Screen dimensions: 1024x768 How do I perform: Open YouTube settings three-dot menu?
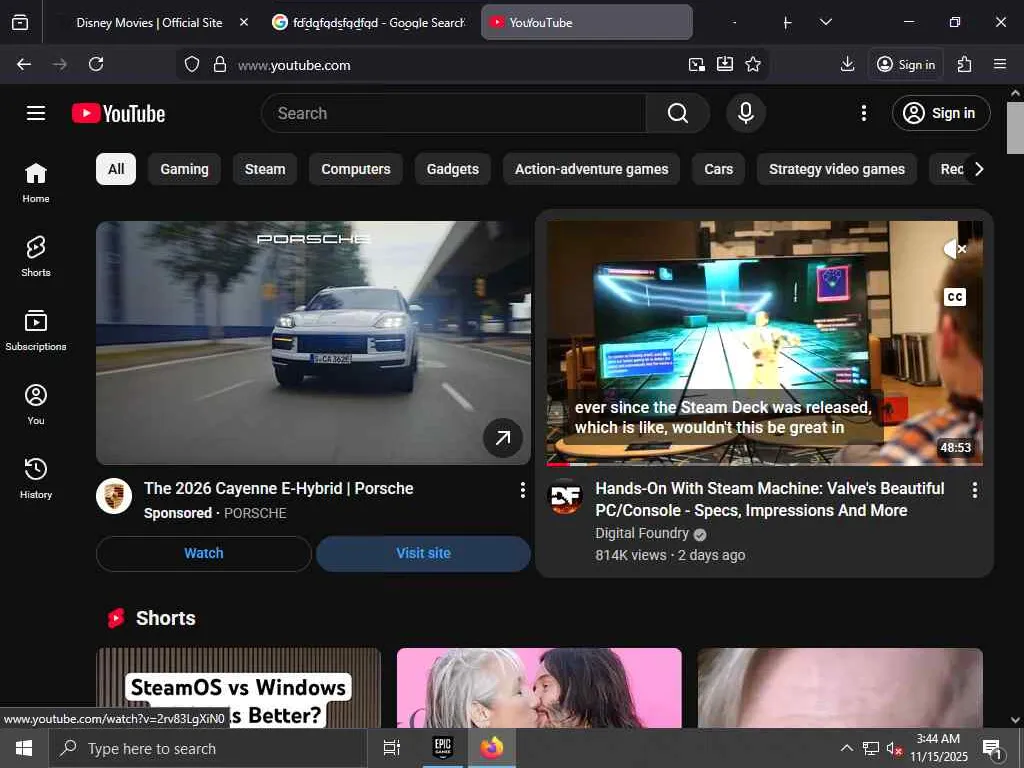pos(864,113)
